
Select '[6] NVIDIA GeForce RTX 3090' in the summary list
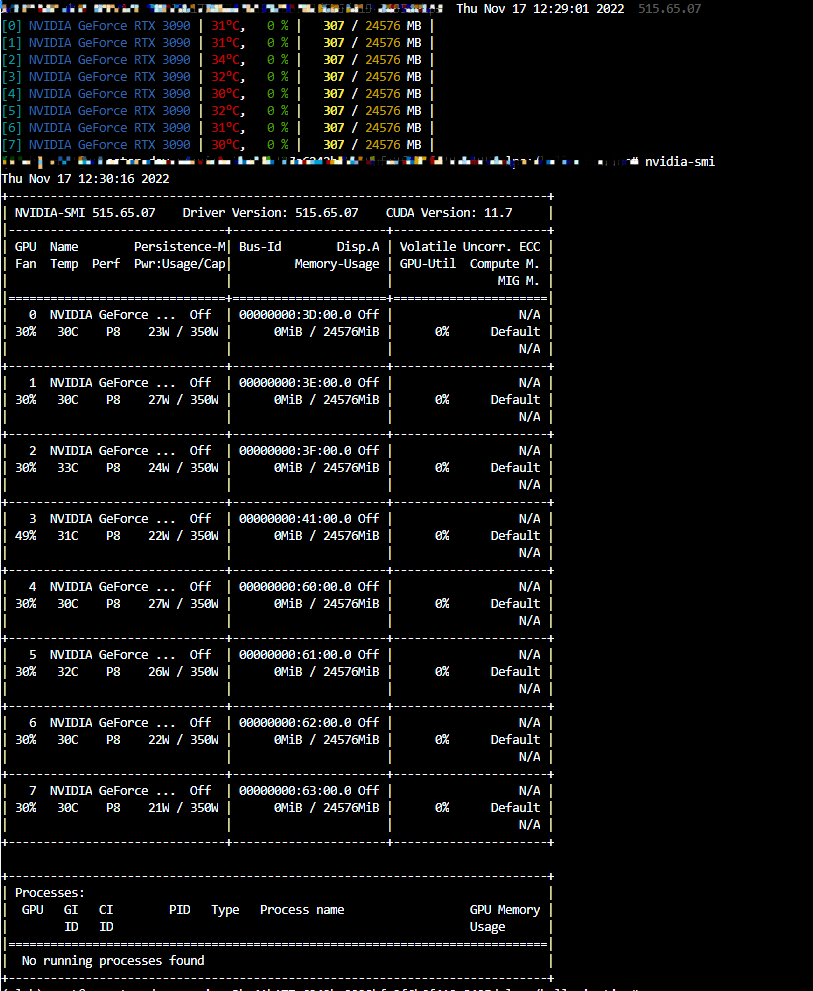(95, 128)
